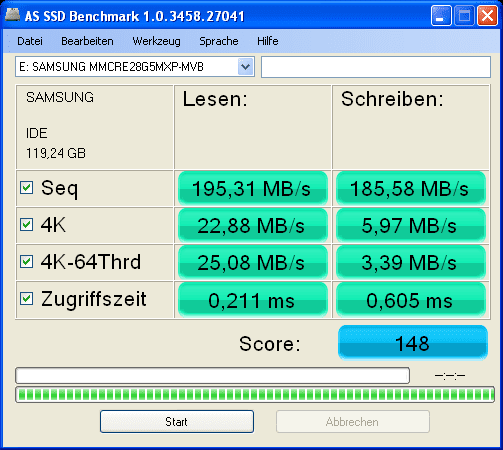503x450 pixels.
Task: Select the E: SAMSUNG MMCRE28G5MXP-MVB drive combo box
Action: [x=135, y=67]
